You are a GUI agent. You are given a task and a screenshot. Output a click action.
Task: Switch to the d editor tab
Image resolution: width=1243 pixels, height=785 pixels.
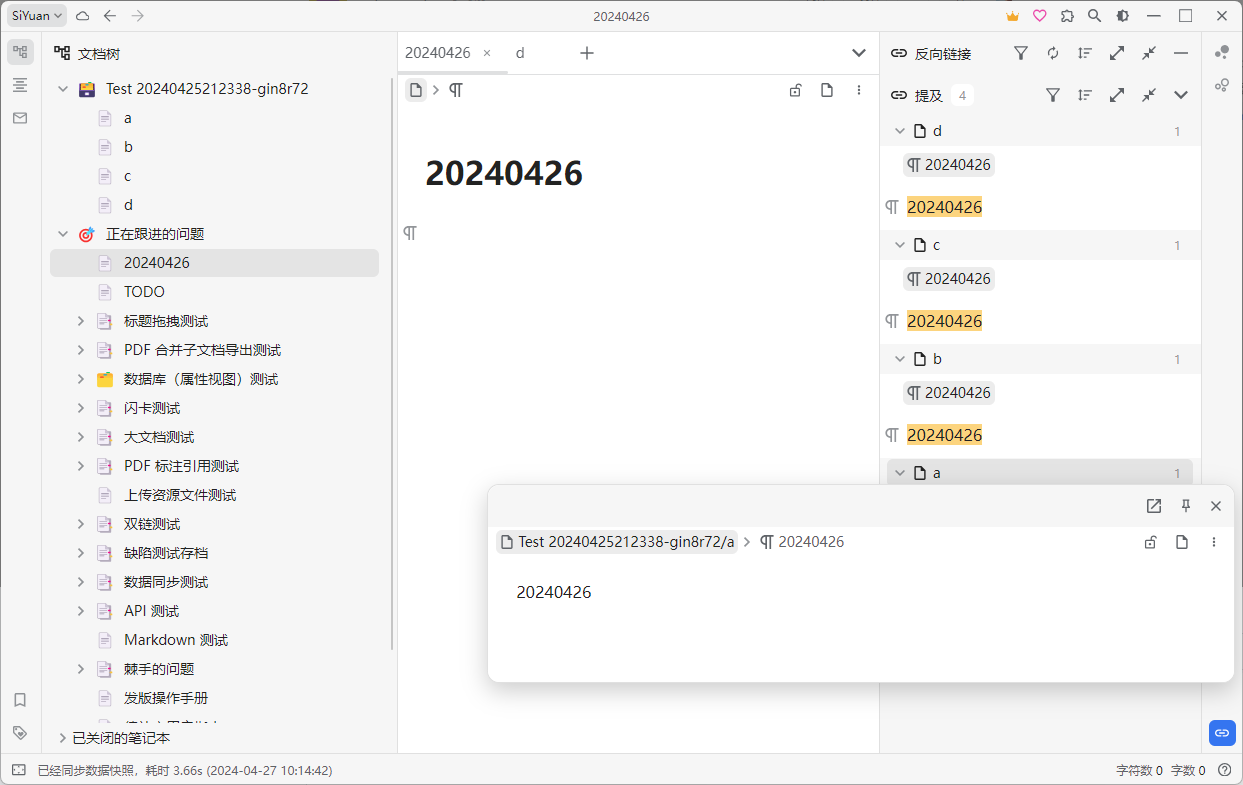coord(520,53)
